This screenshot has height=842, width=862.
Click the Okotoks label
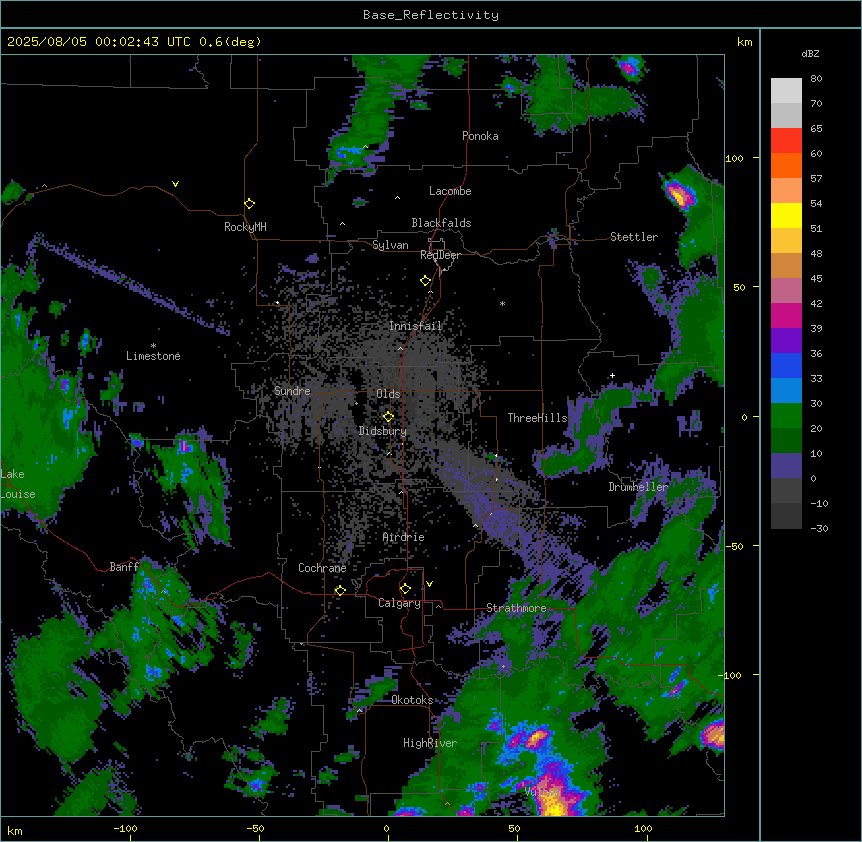412,700
